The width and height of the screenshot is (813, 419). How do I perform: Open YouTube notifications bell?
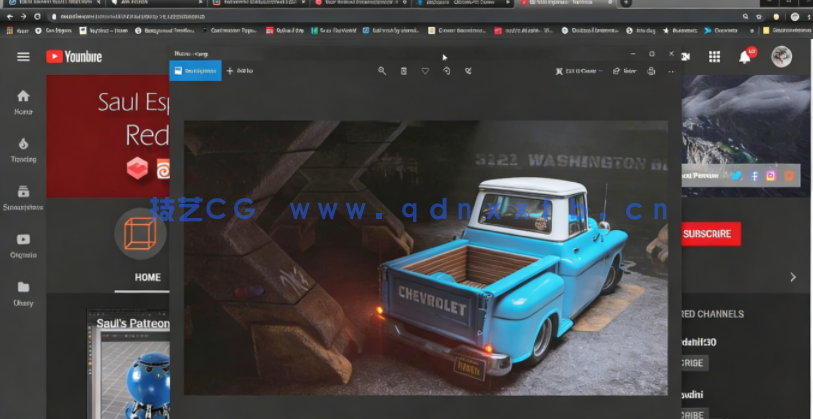pos(745,57)
